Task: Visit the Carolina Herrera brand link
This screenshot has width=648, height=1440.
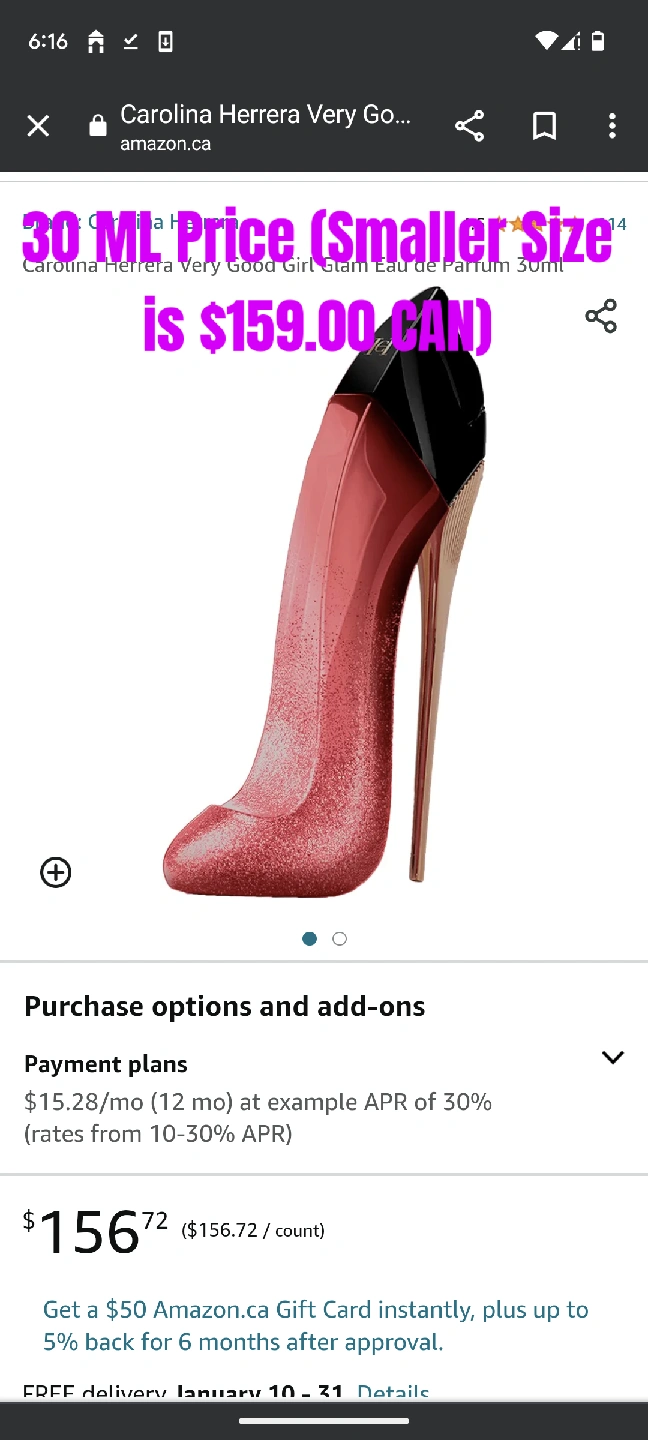Action: pos(130,222)
